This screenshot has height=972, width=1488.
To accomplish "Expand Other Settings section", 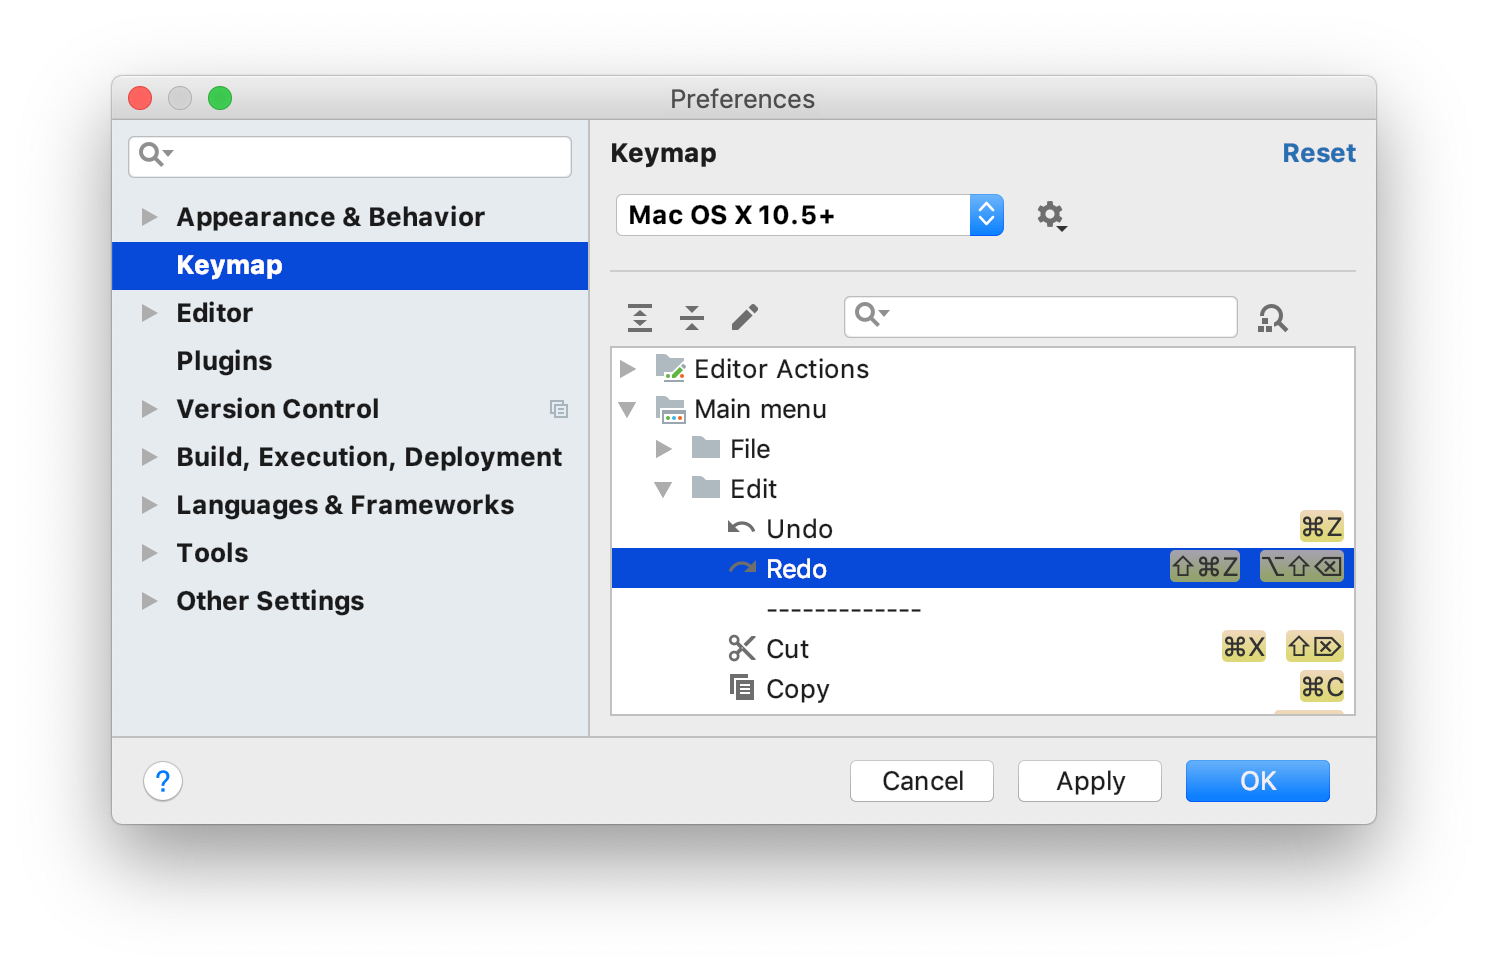I will click(149, 601).
